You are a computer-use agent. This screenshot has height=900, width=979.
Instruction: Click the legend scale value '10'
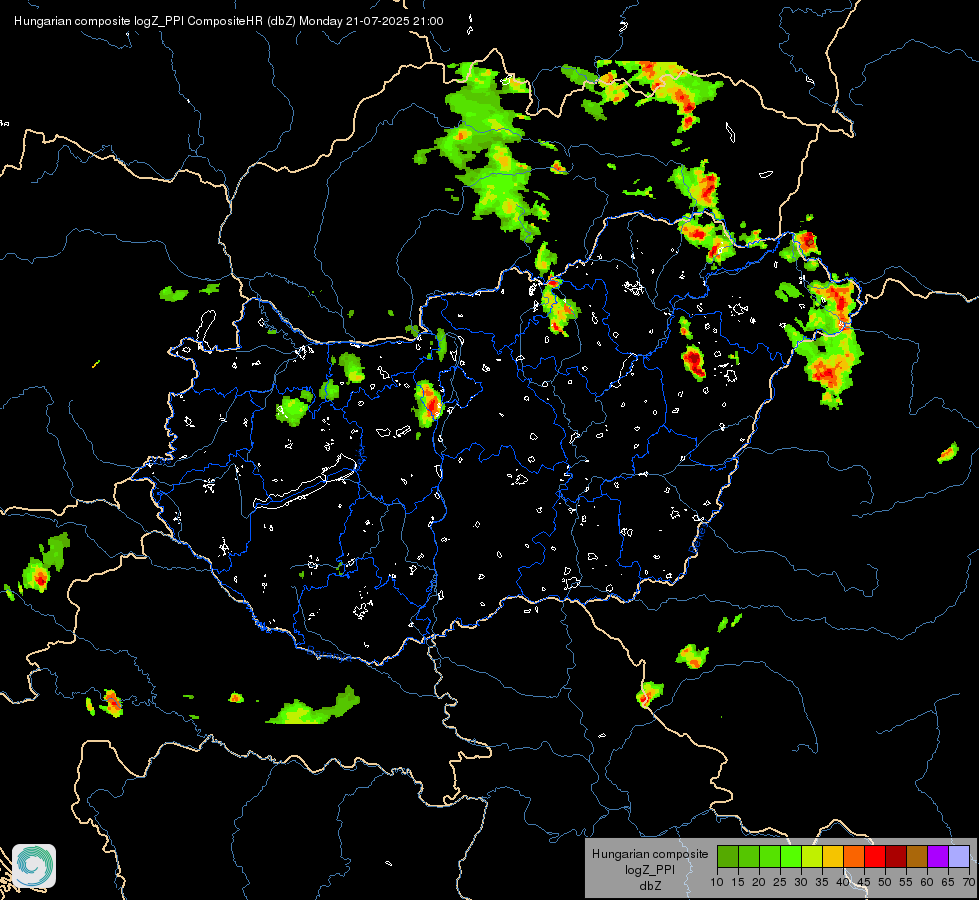(717, 883)
